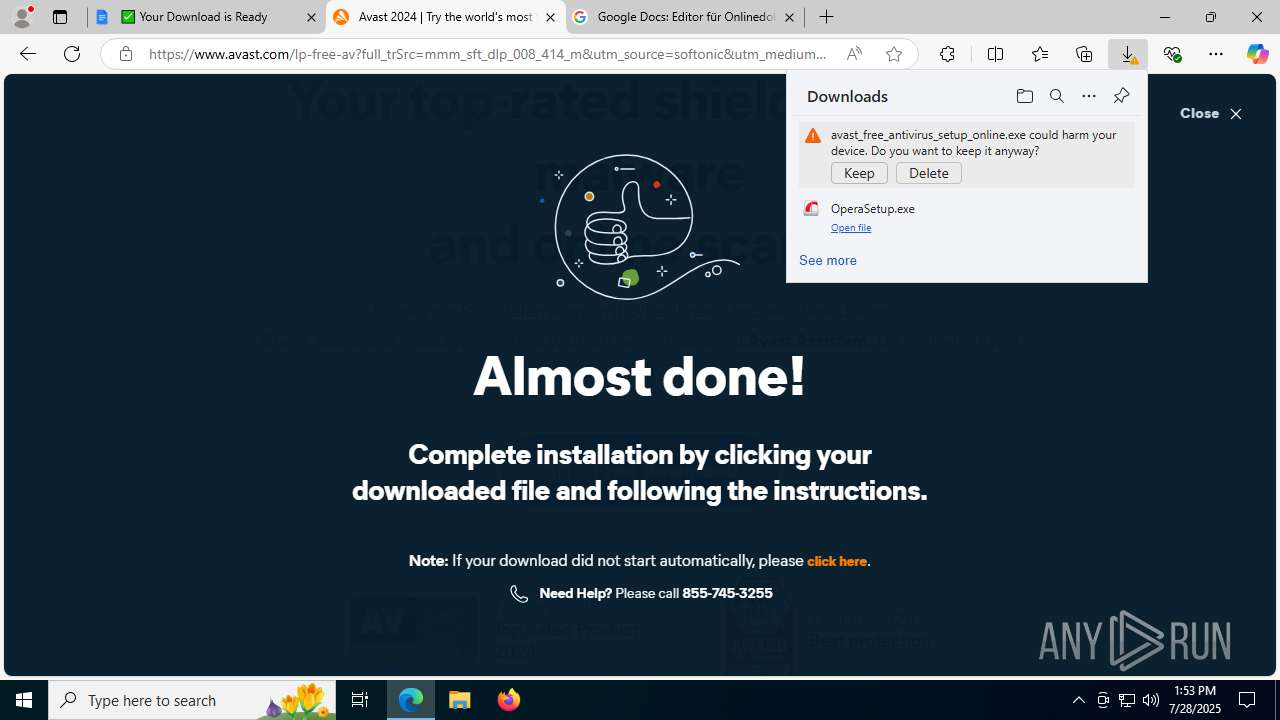Screen dimensions: 1280x720
Task: Open notification center icon
Action: [1247, 700]
